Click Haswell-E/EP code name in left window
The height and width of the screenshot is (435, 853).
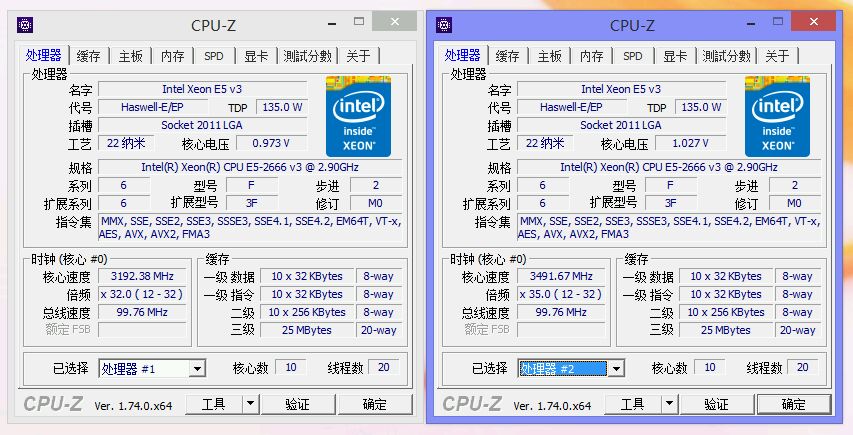click(x=152, y=107)
